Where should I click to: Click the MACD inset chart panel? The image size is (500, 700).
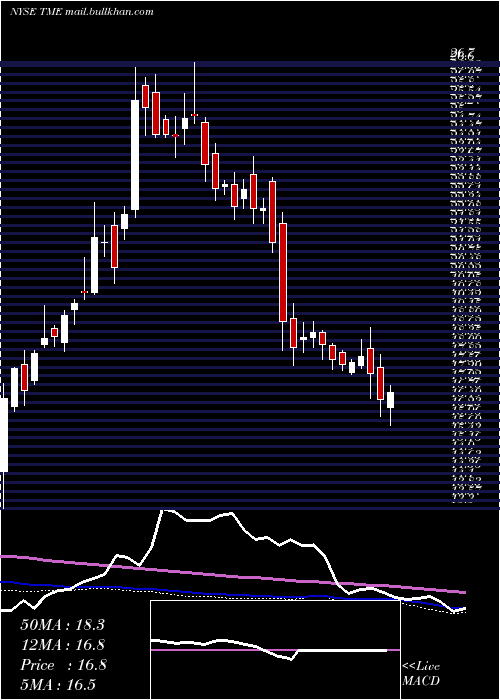[275, 650]
